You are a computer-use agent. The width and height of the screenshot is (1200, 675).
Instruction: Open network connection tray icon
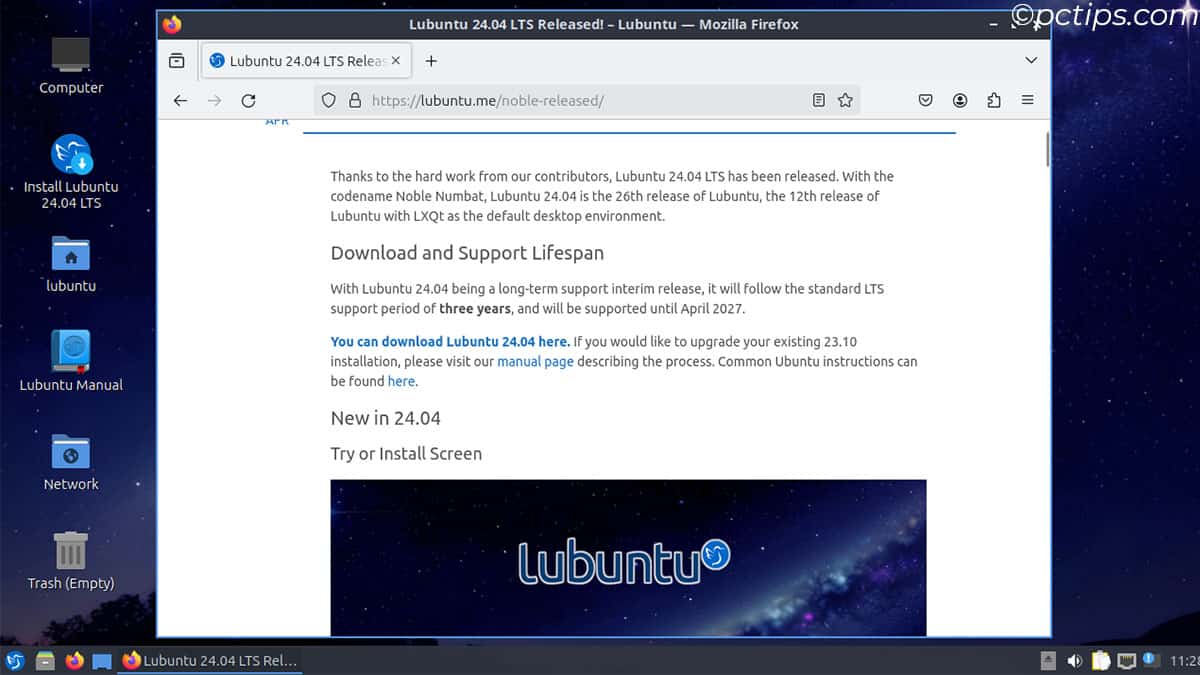1127,660
